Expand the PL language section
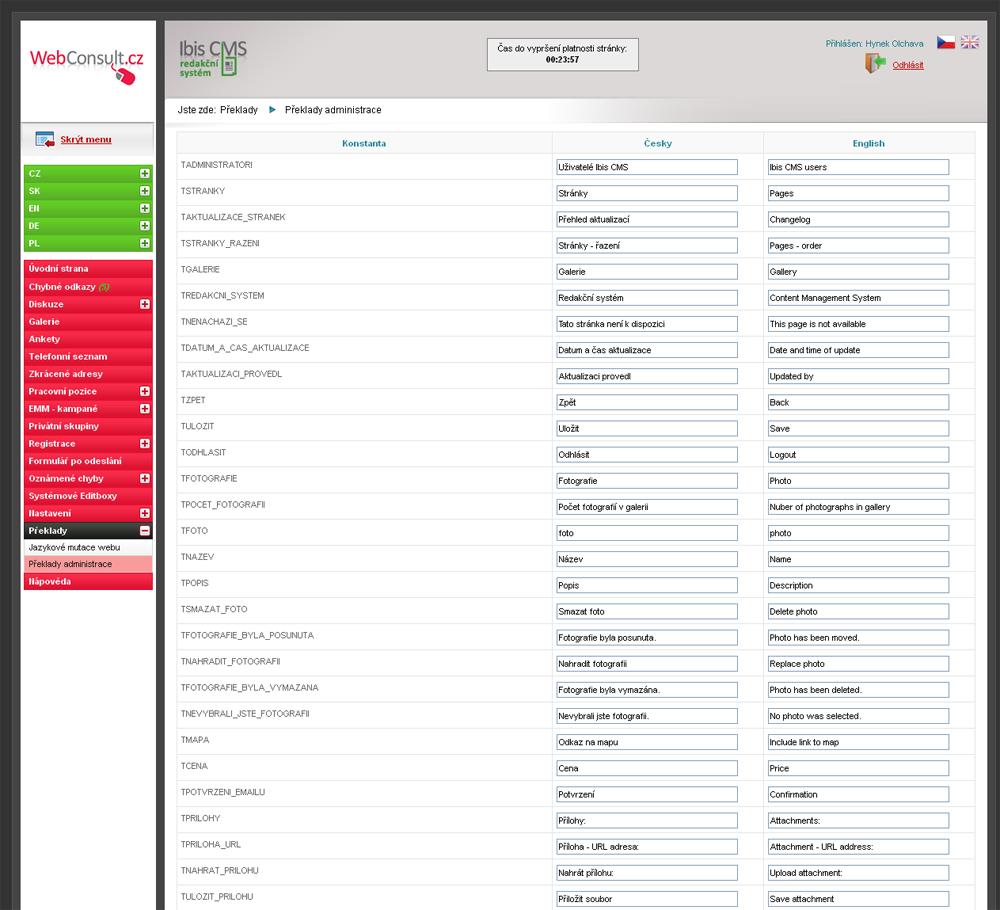 pos(145,243)
